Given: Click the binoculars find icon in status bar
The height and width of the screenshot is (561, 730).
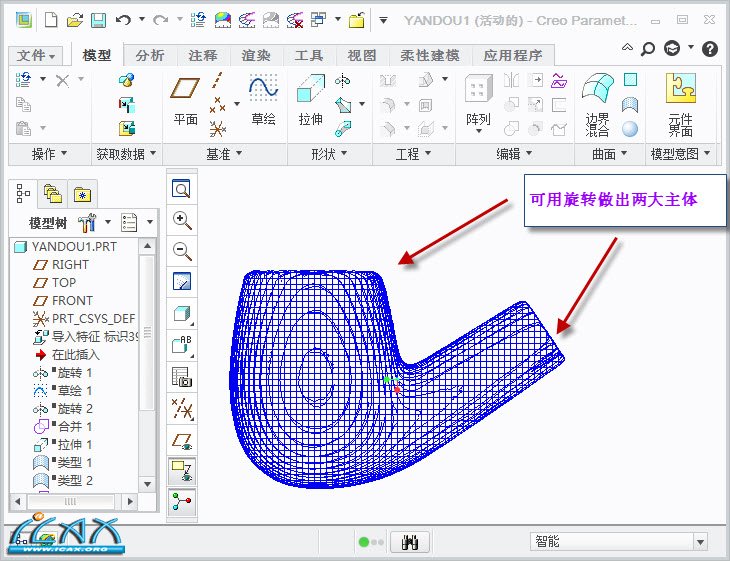Looking at the screenshot, I should pos(409,541).
